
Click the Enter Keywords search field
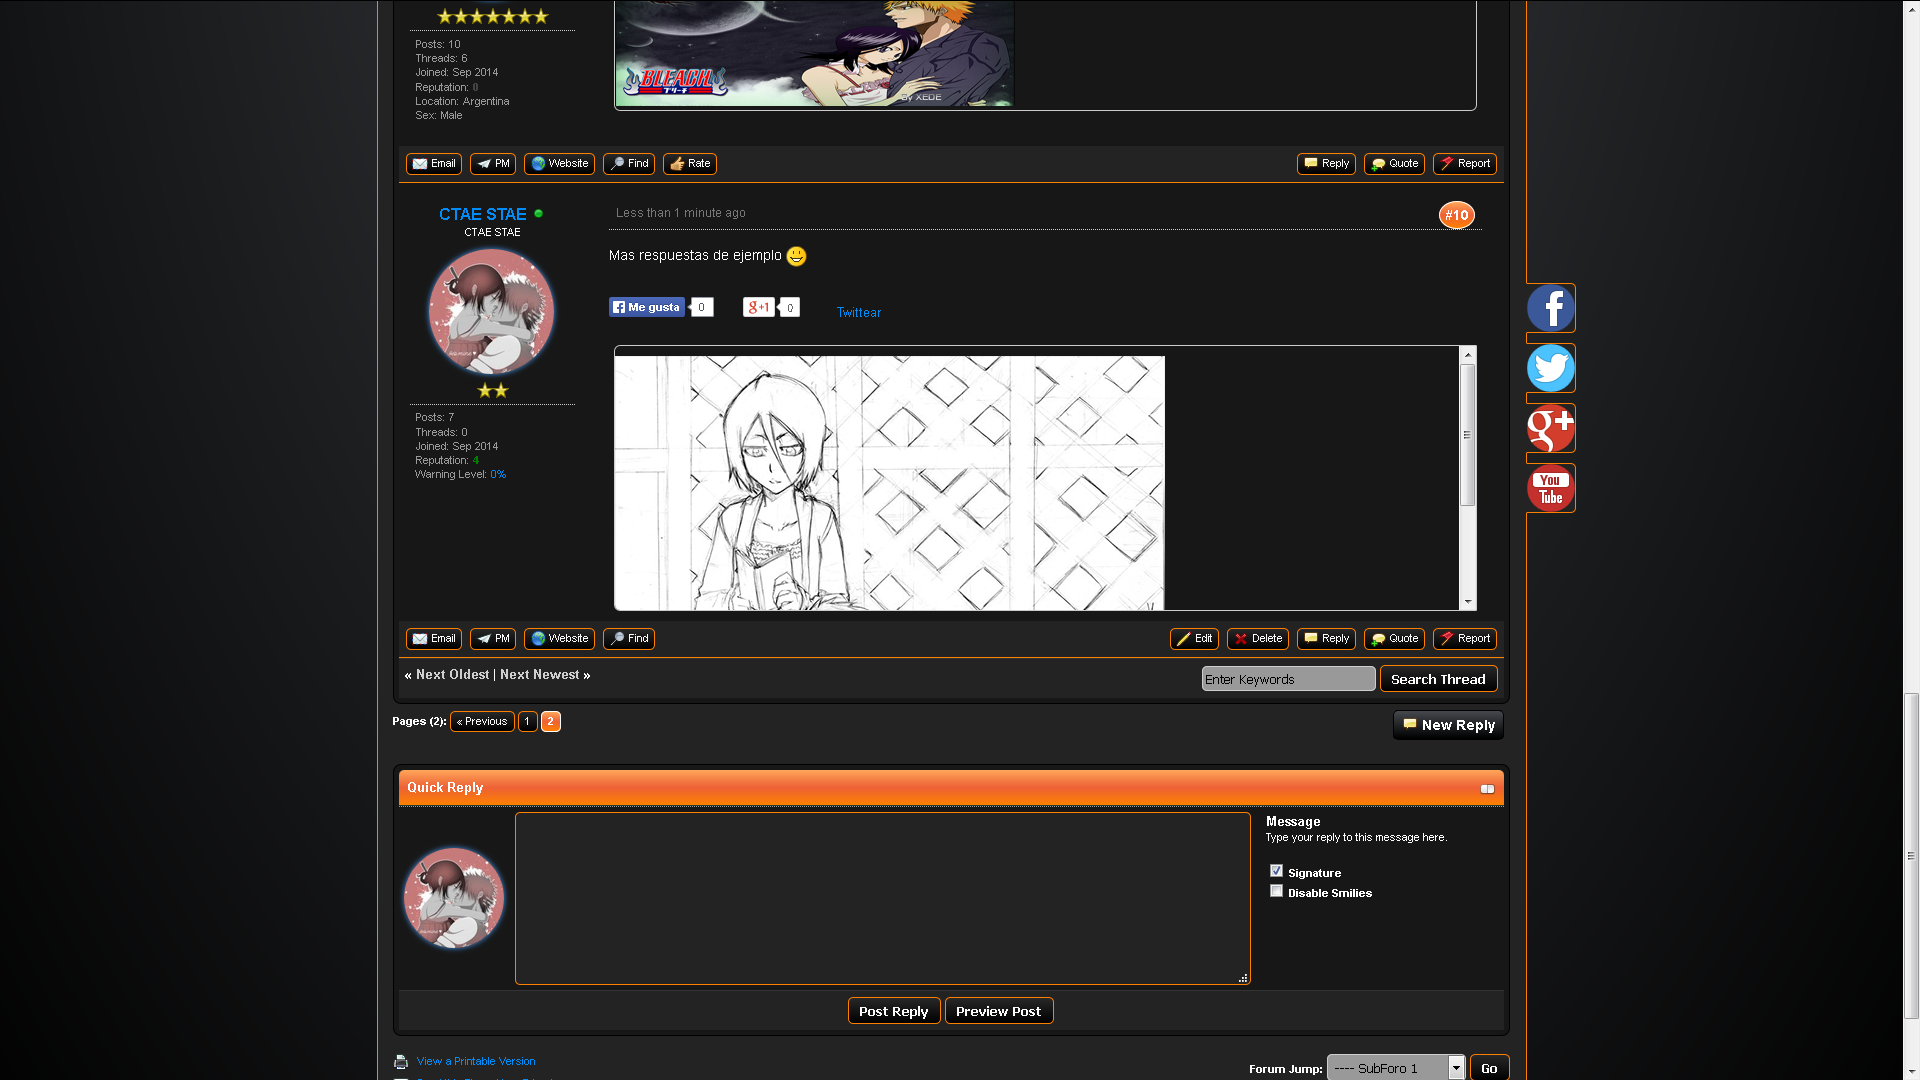(1288, 679)
